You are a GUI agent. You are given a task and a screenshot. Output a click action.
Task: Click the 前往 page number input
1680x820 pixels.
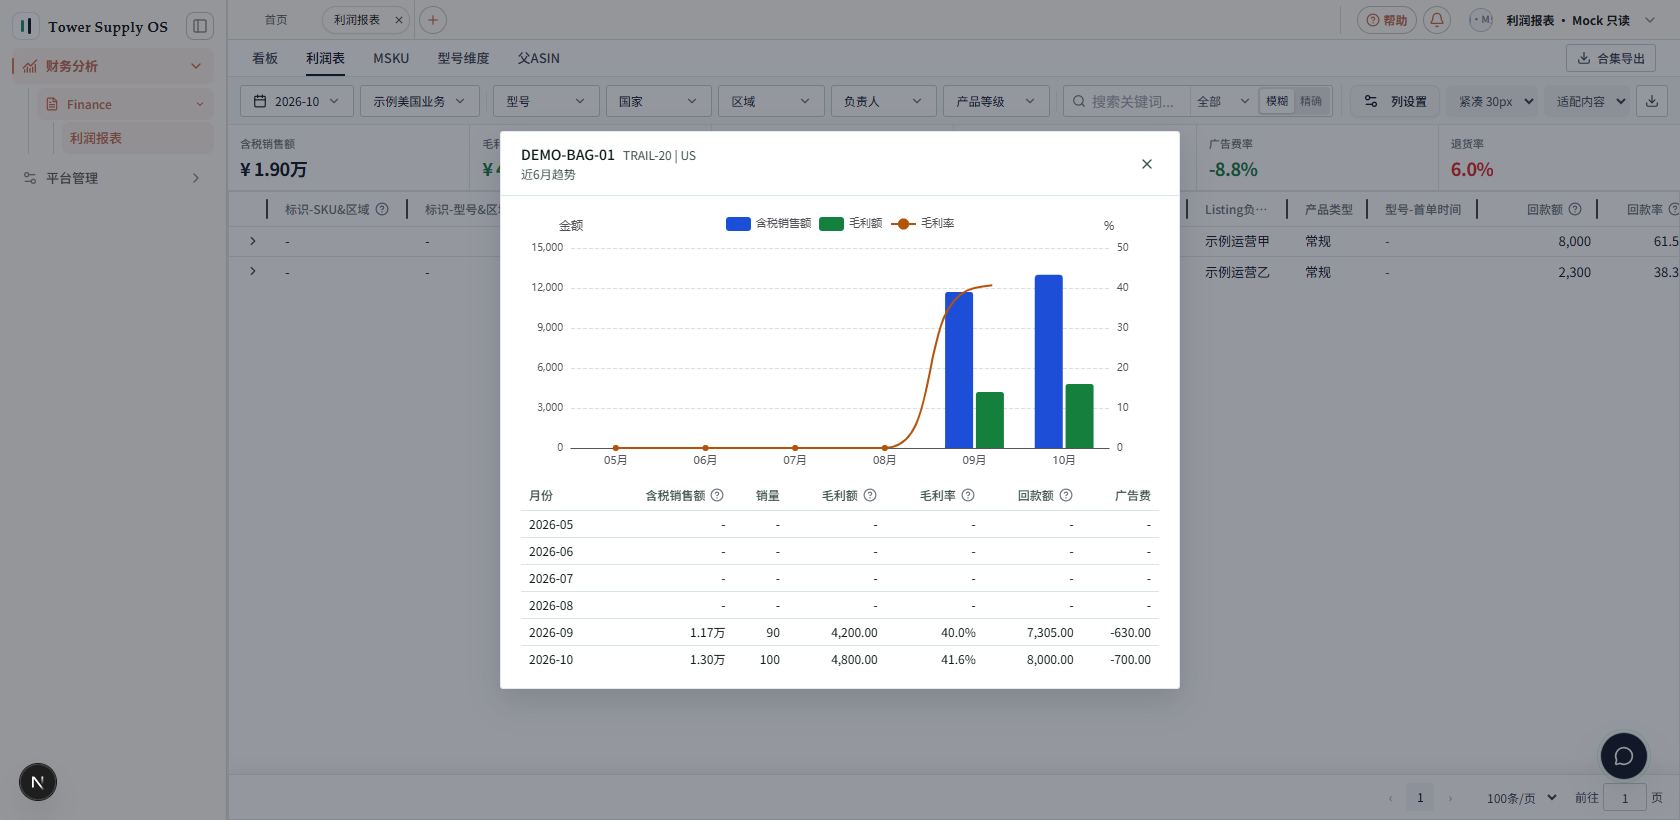[1625, 798]
